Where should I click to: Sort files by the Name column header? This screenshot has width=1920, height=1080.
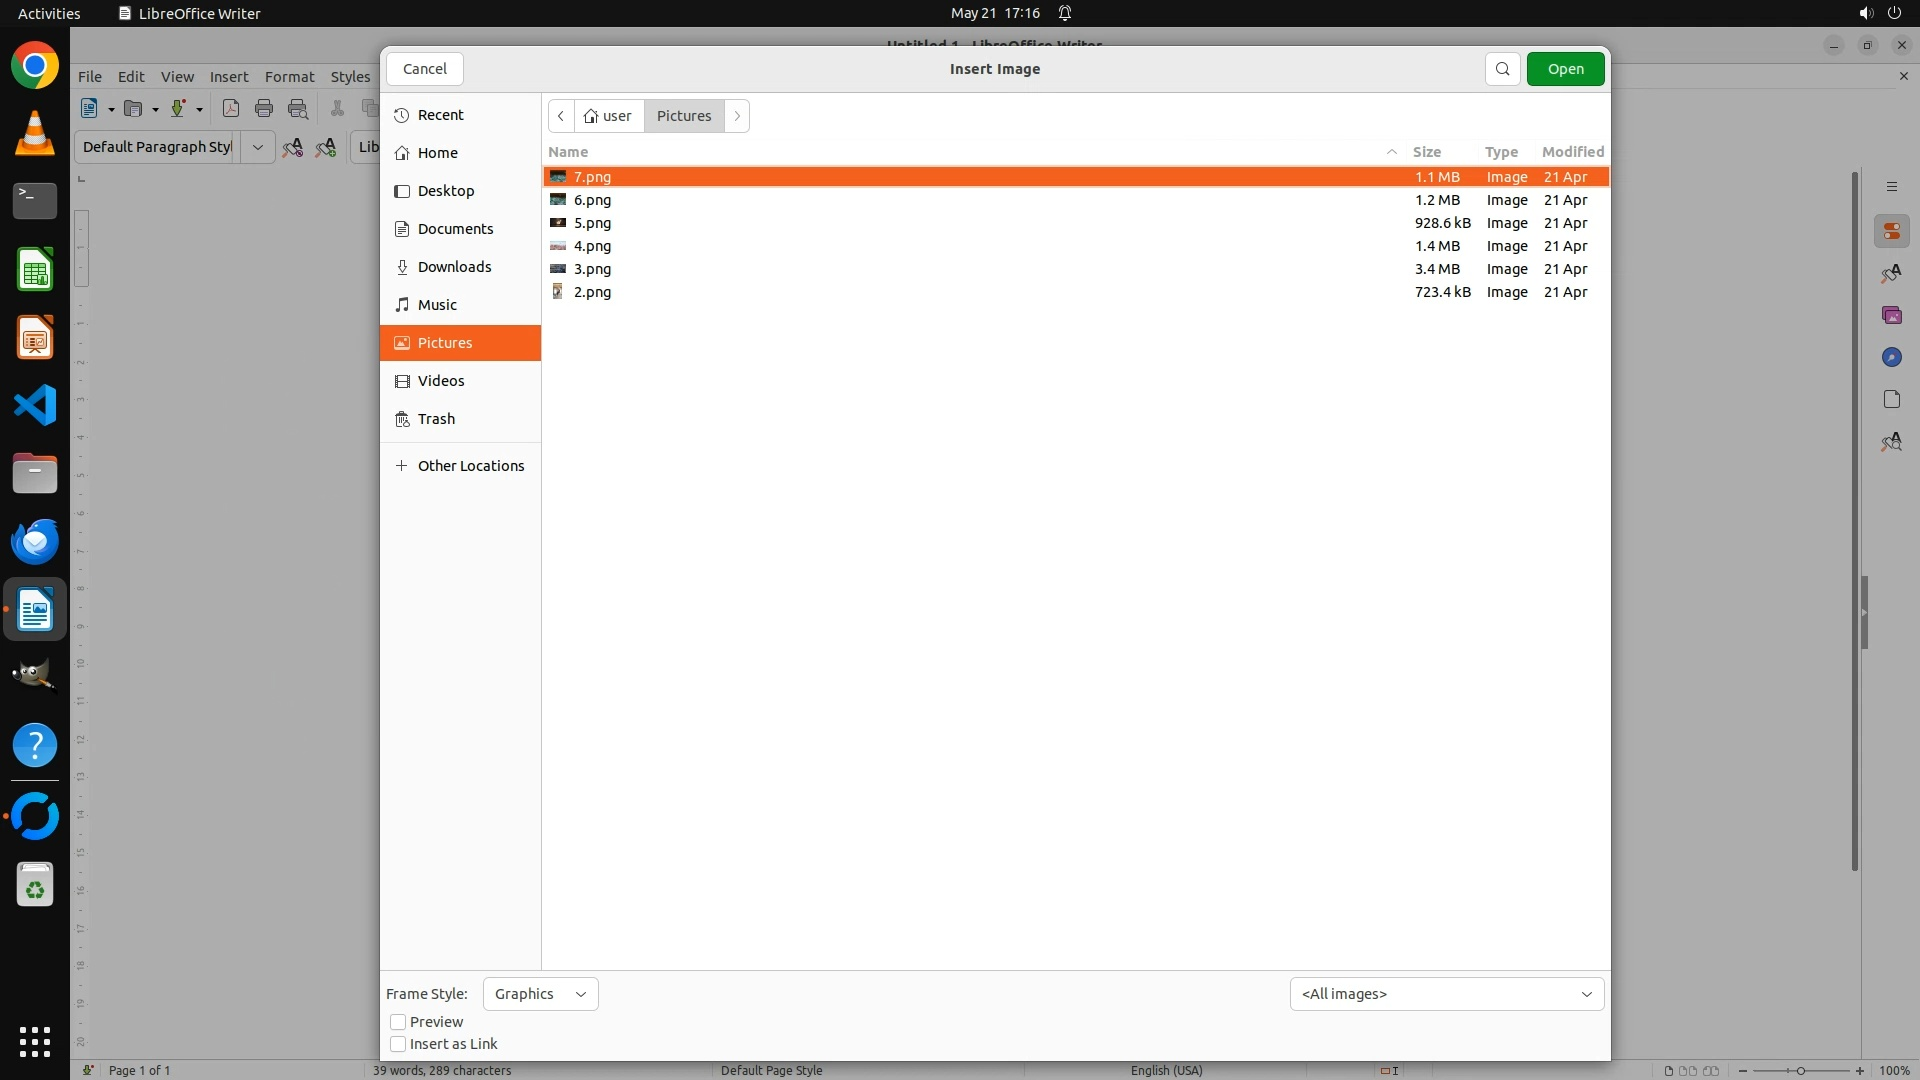pyautogui.click(x=568, y=152)
